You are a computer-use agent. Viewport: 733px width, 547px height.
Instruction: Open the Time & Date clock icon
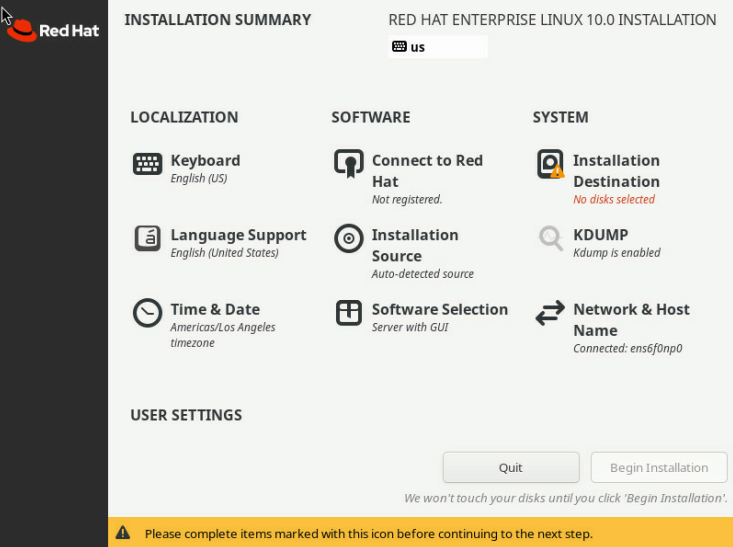pyautogui.click(x=147, y=313)
